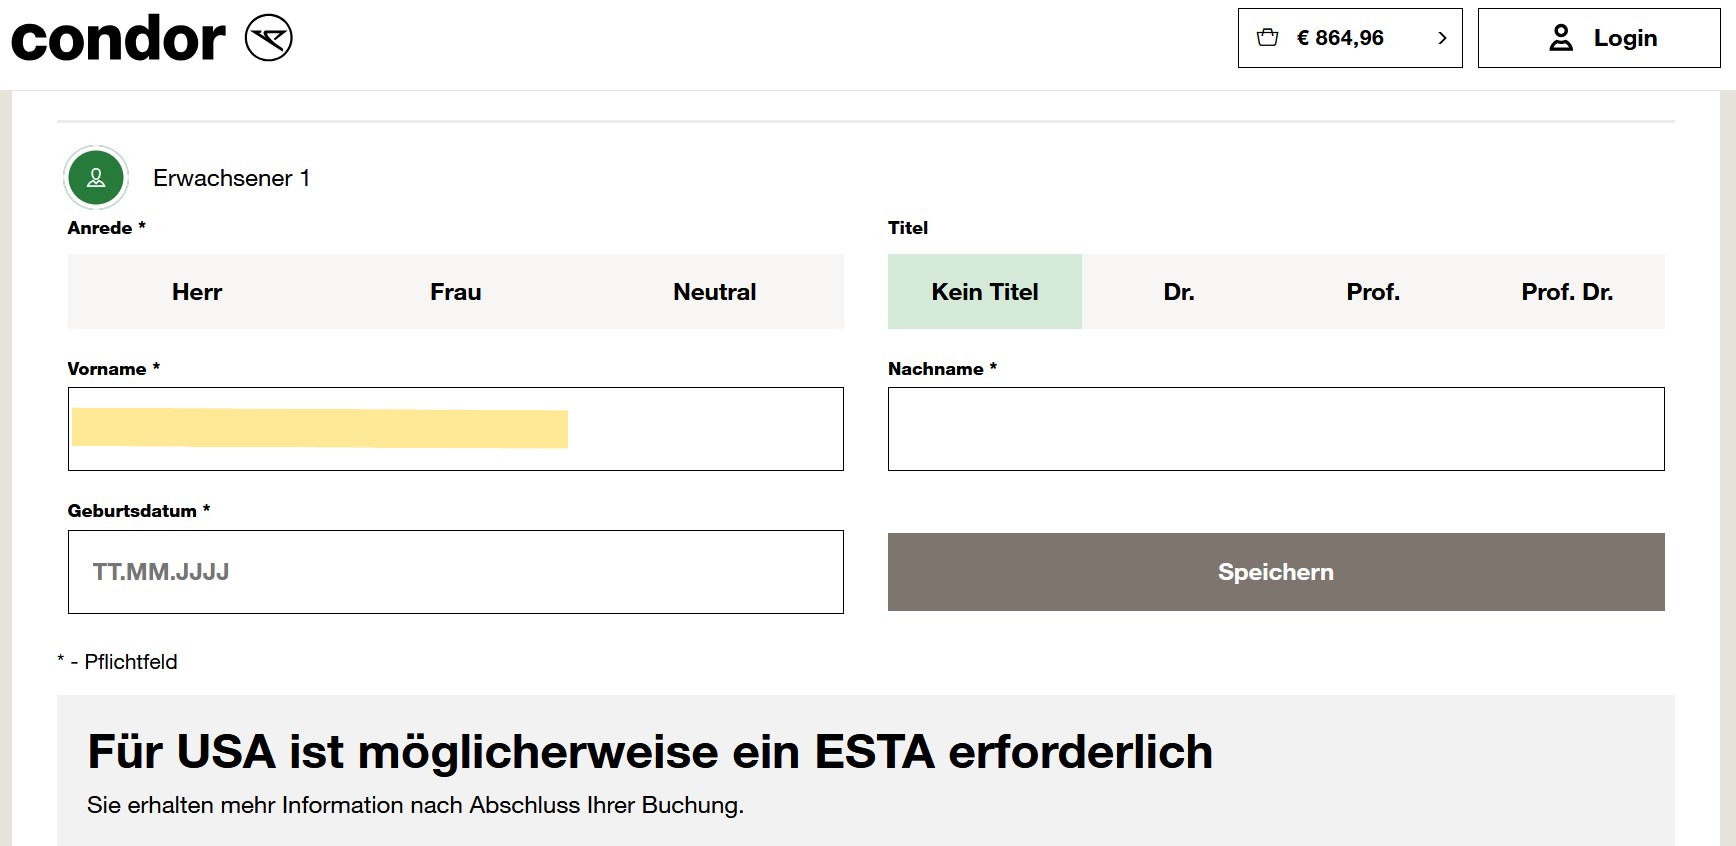Screen dimensions: 1736x846
Task: Set title to Prof.
Action: pyautogui.click(x=1372, y=292)
